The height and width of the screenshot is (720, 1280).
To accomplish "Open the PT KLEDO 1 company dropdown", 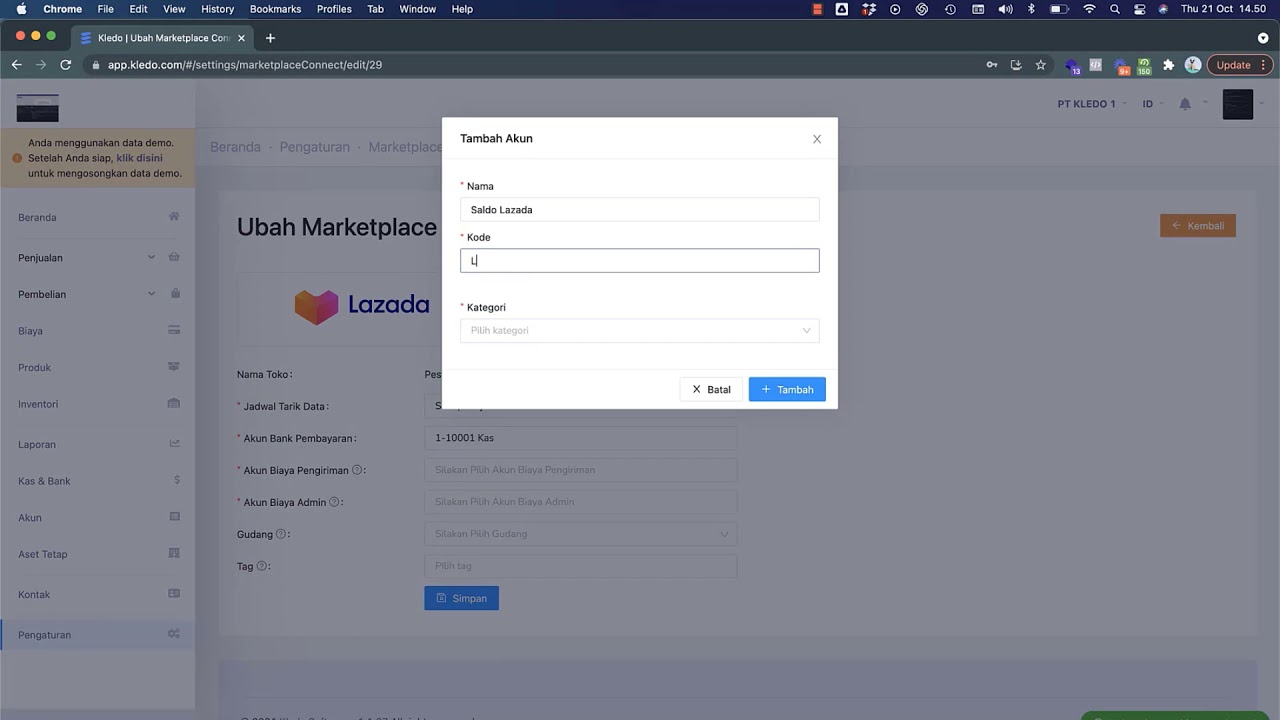I will pyautogui.click(x=1092, y=104).
